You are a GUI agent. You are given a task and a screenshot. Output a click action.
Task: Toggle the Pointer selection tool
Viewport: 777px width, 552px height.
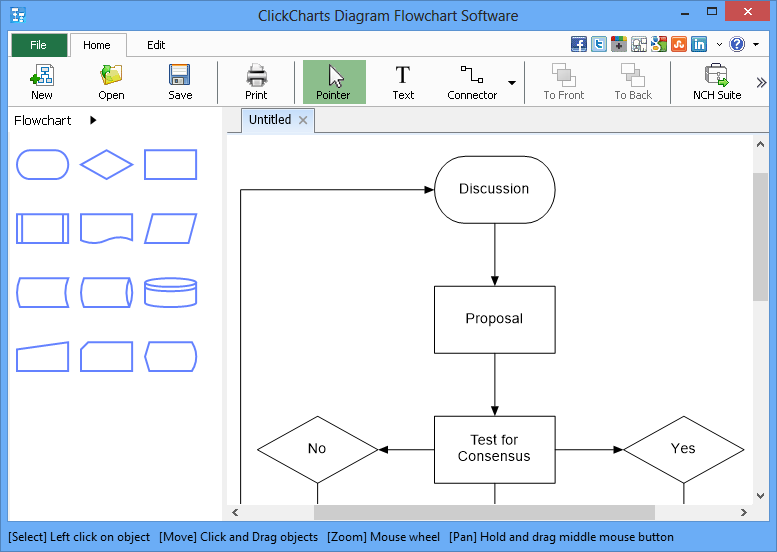[334, 82]
